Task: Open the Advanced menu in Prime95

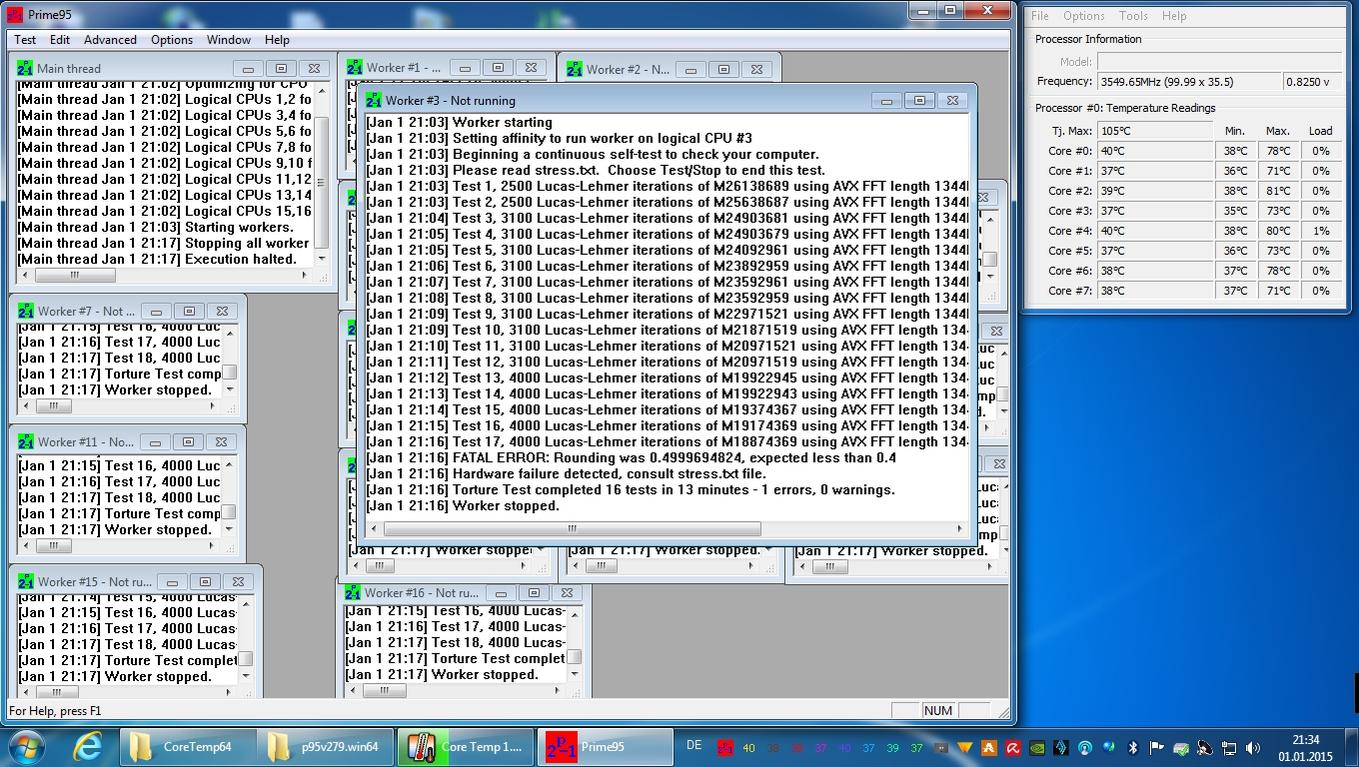Action: (110, 40)
